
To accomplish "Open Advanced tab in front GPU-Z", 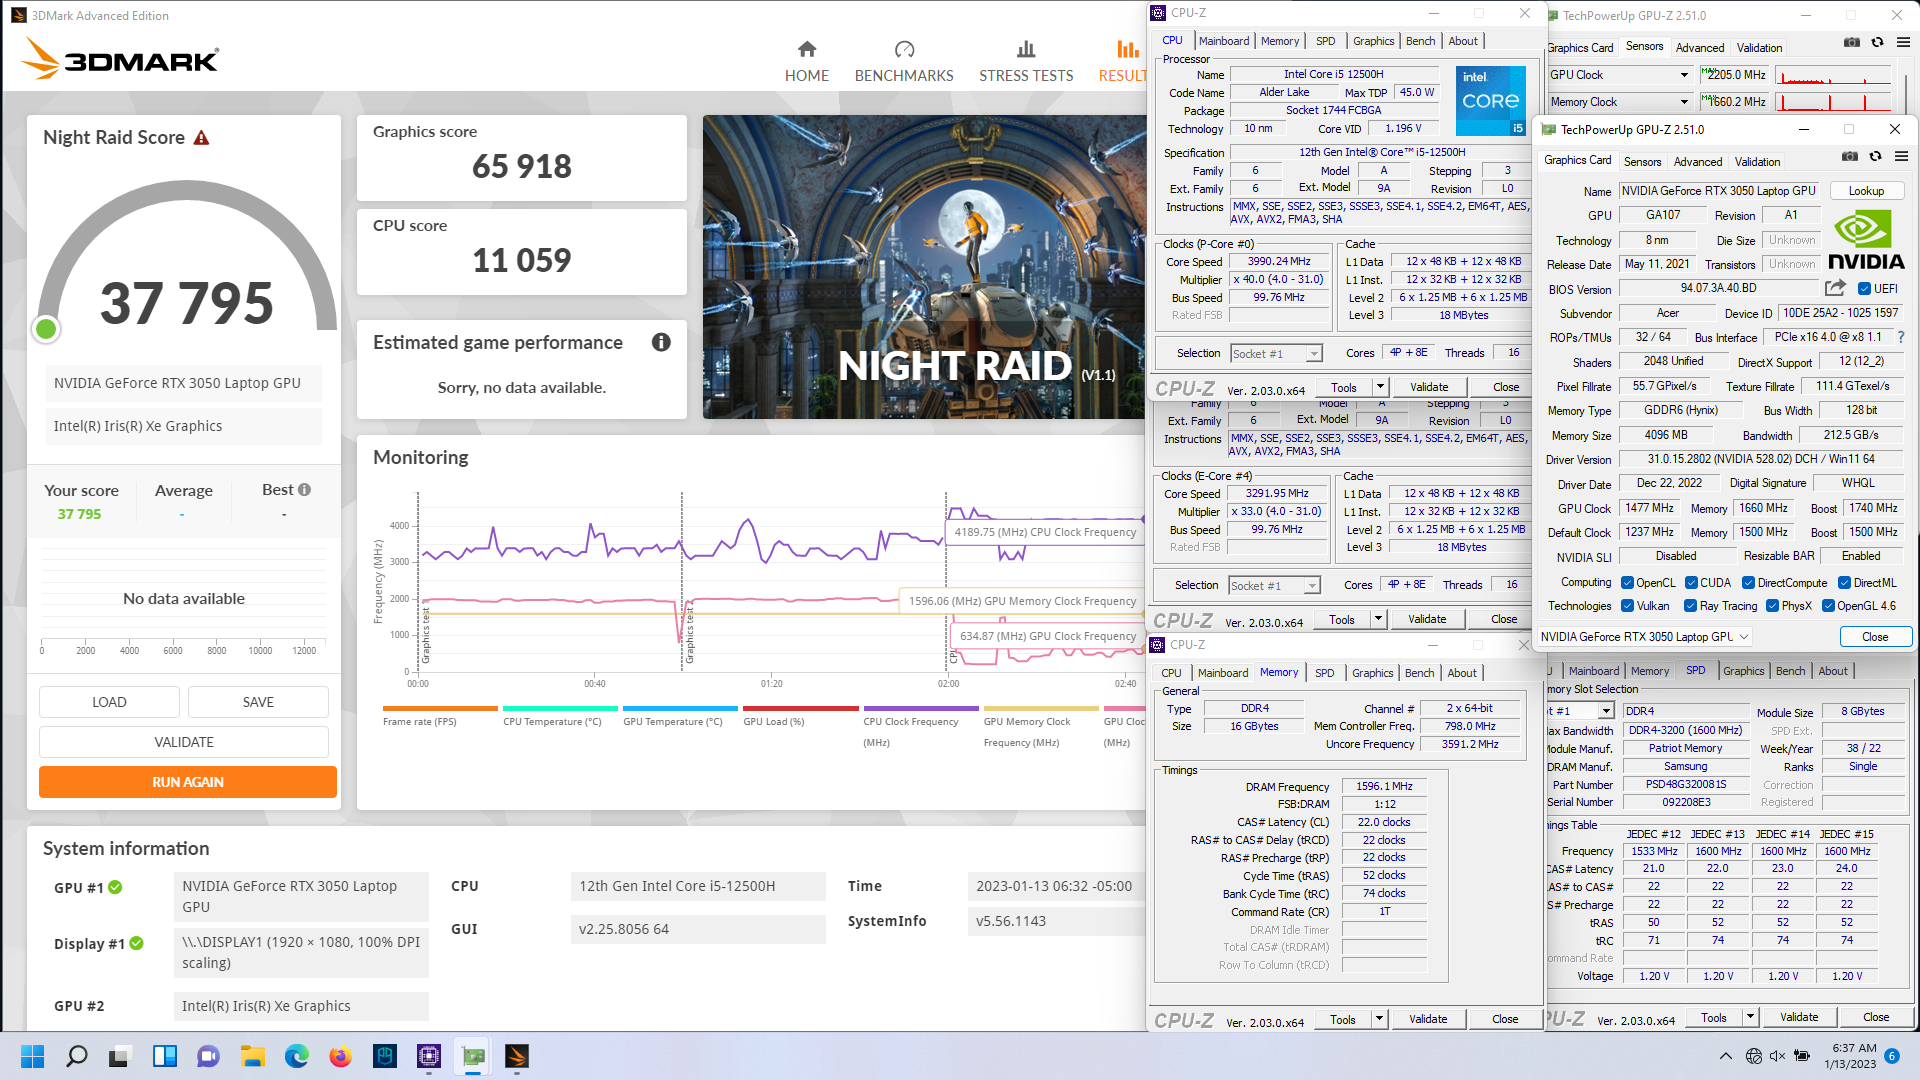I will [1698, 162].
